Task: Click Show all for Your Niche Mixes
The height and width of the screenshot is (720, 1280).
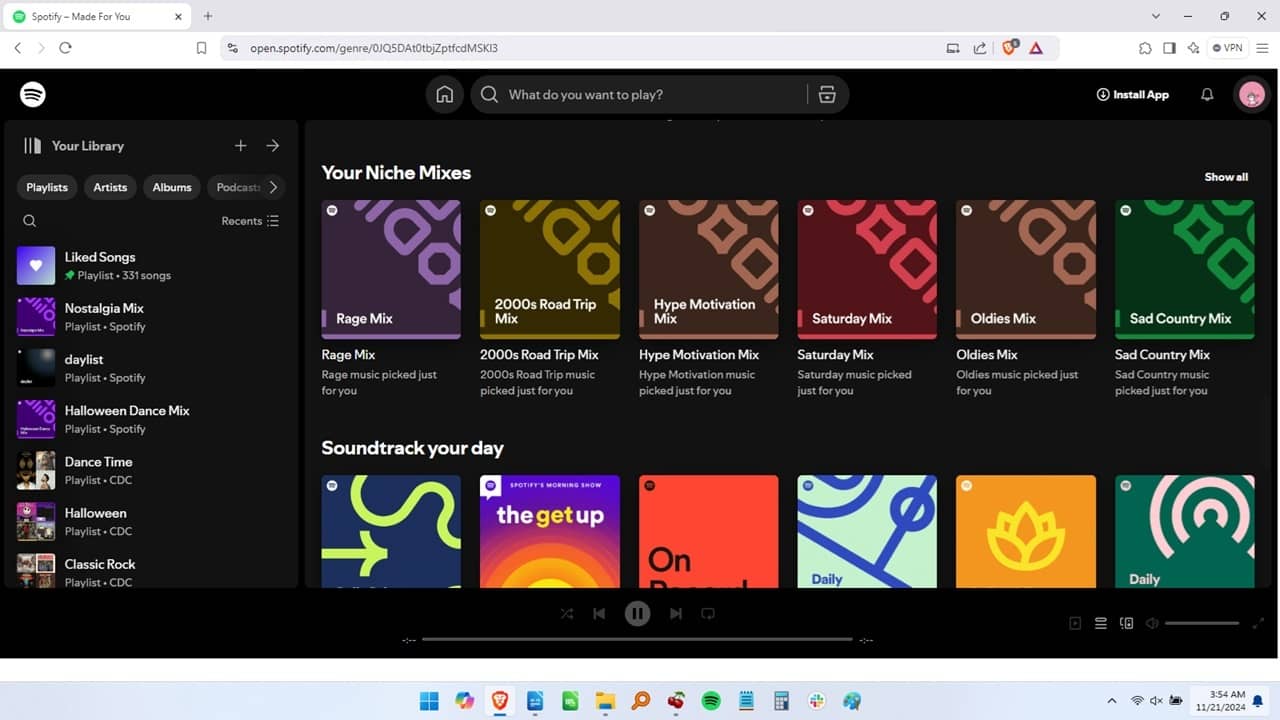Action: click(1226, 176)
